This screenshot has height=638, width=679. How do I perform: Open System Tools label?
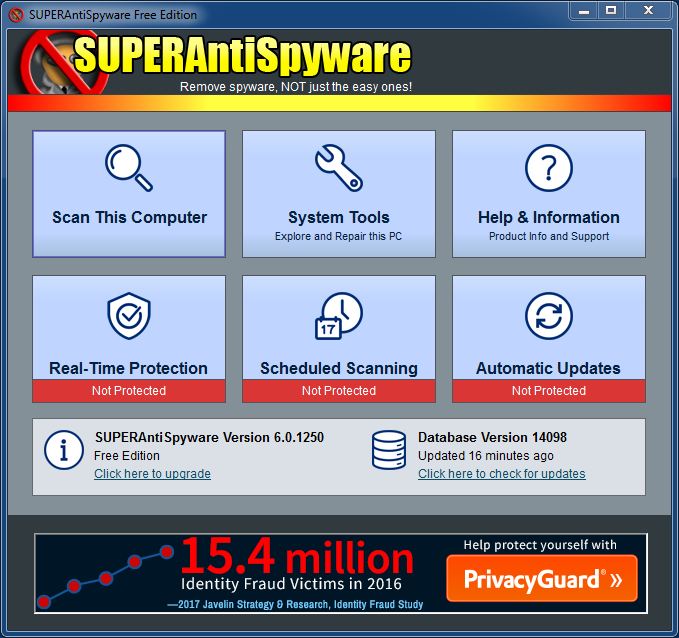[339, 217]
